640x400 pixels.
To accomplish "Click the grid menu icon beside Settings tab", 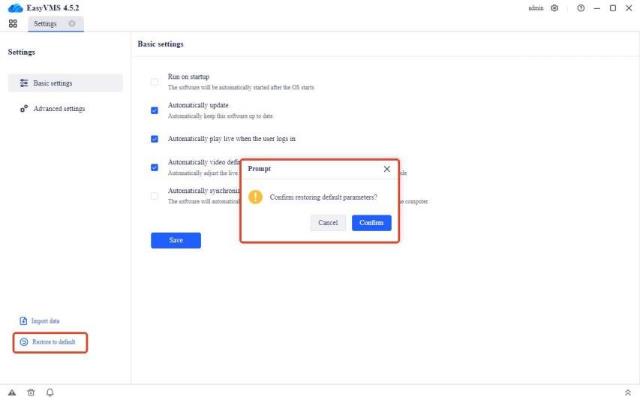I will (14, 23).
